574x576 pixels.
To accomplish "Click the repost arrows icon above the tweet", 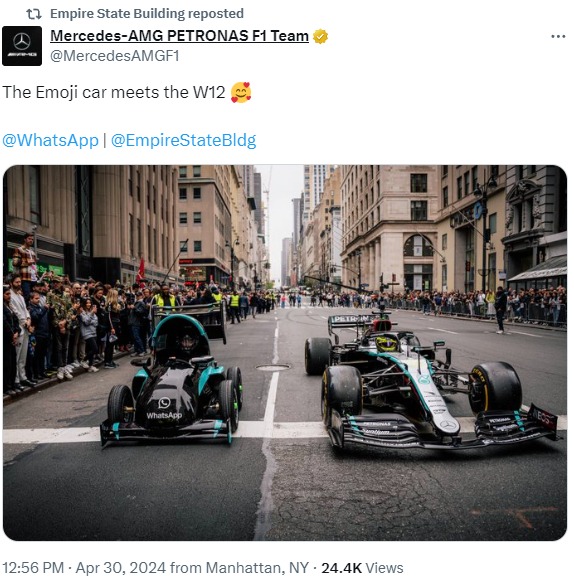I will 34,14.
